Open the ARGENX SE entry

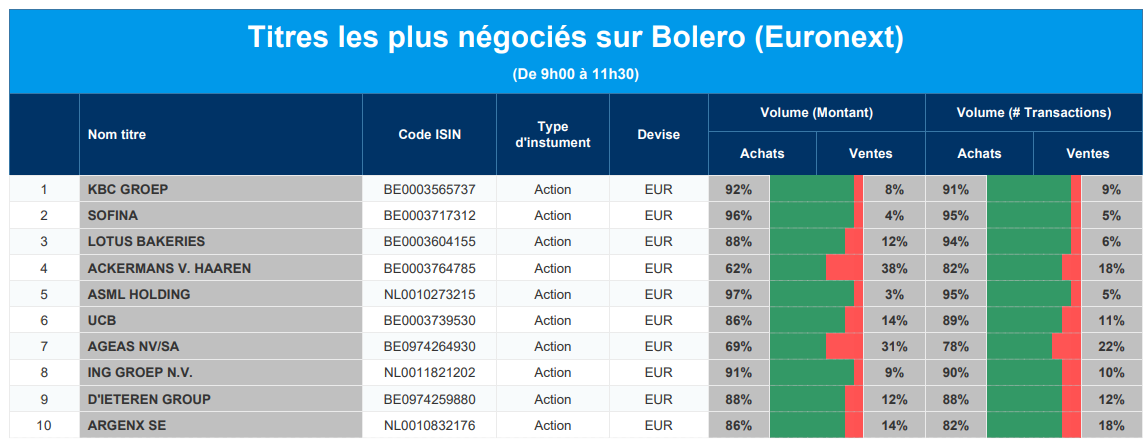[x=127, y=425]
